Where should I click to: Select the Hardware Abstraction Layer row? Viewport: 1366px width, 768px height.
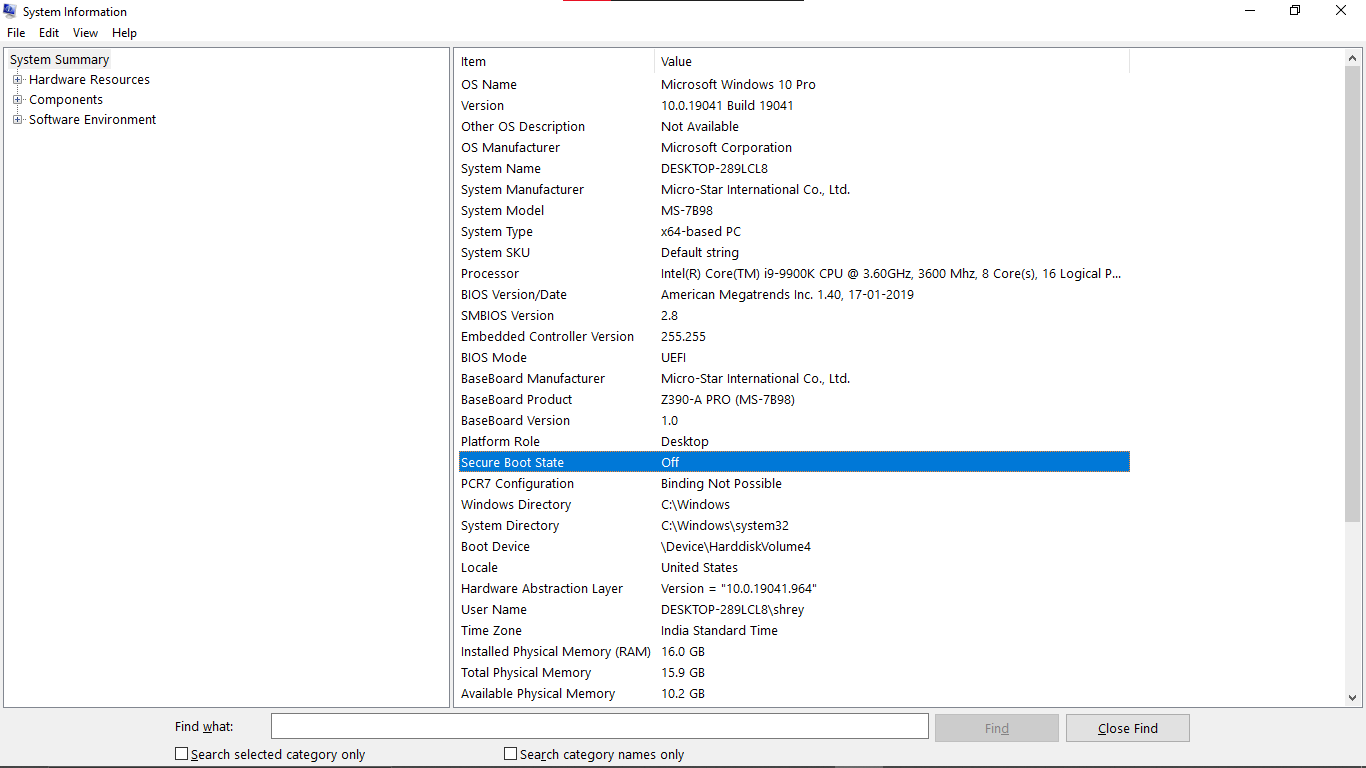pos(794,589)
